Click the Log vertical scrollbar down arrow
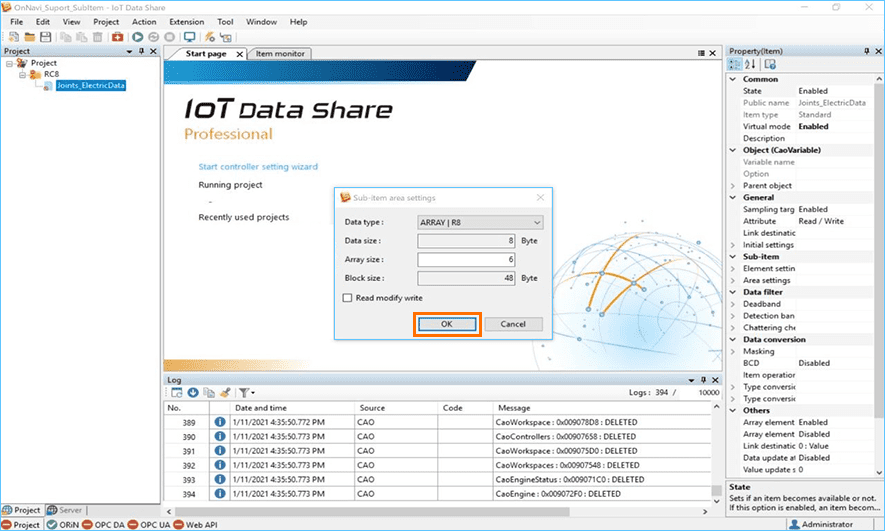885x531 pixels. tap(717, 501)
